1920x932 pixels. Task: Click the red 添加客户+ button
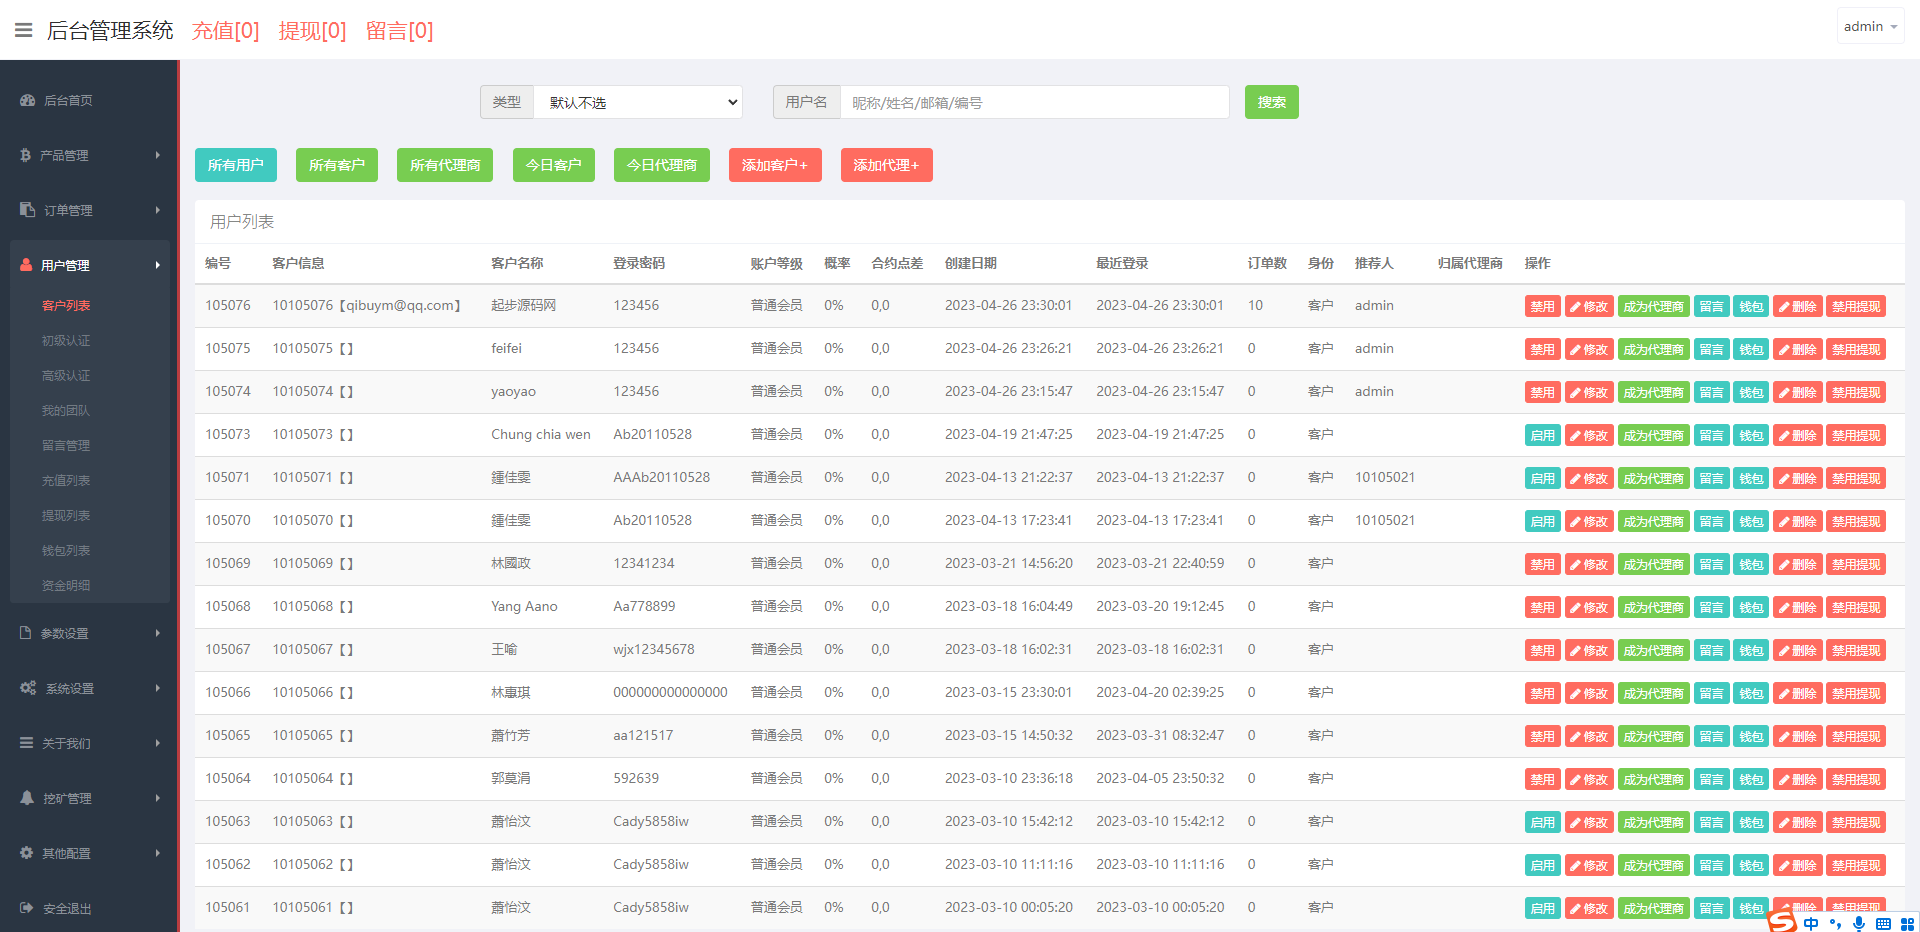(775, 165)
